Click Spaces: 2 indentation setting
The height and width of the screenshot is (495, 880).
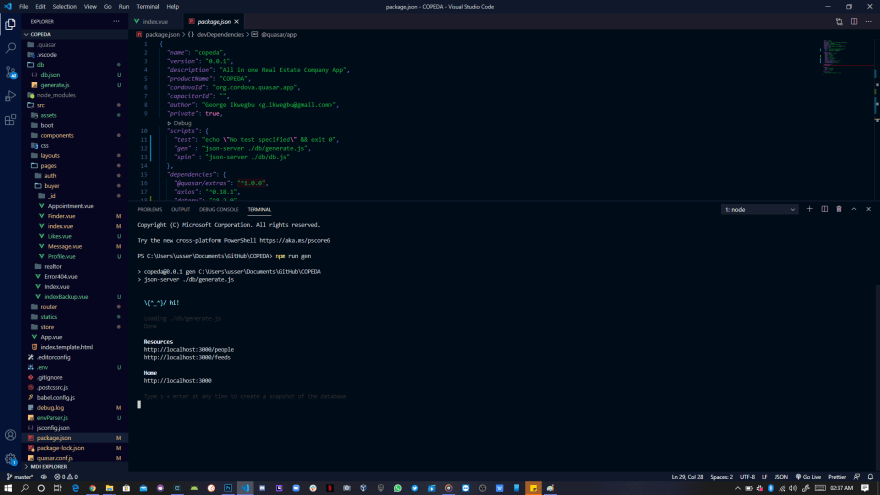click(x=721, y=476)
